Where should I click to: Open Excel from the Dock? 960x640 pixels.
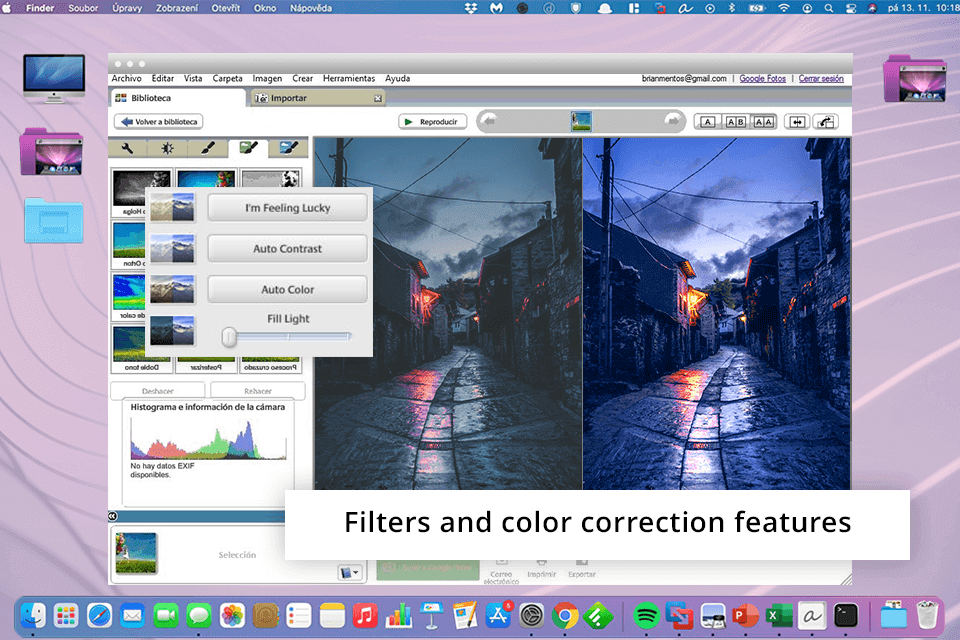(x=779, y=616)
